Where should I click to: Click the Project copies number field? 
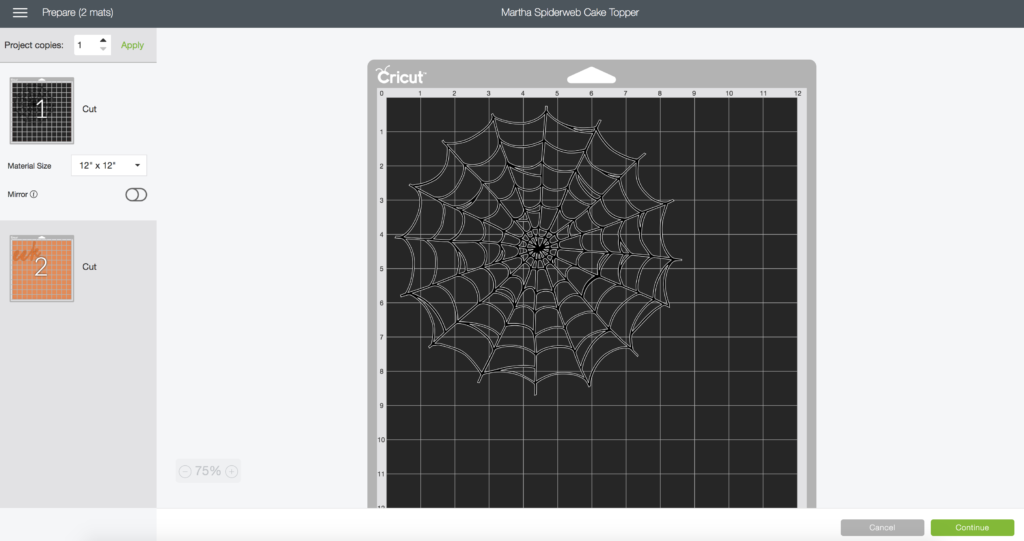pyautogui.click(x=86, y=45)
